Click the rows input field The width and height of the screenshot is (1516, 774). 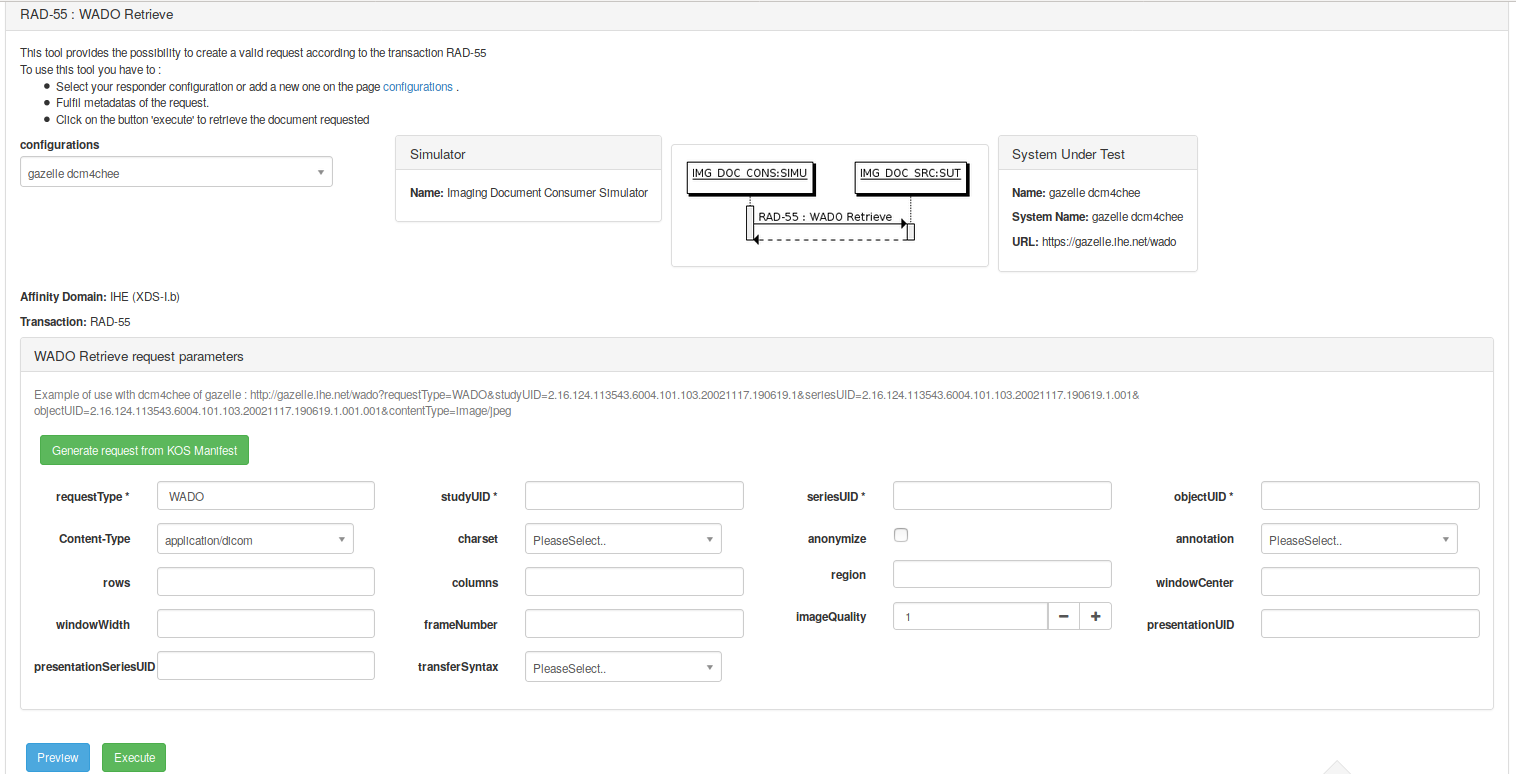point(266,582)
